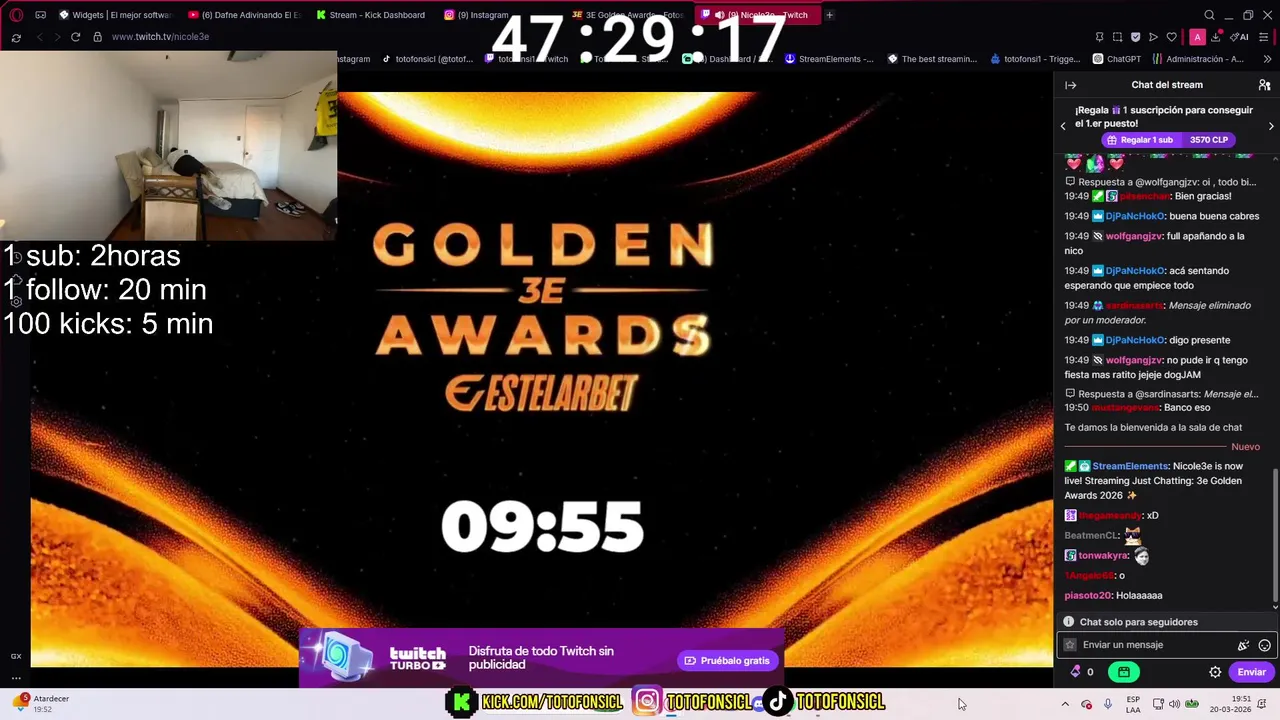Click the twitch.tv/nicole3e address bar

tap(160, 37)
